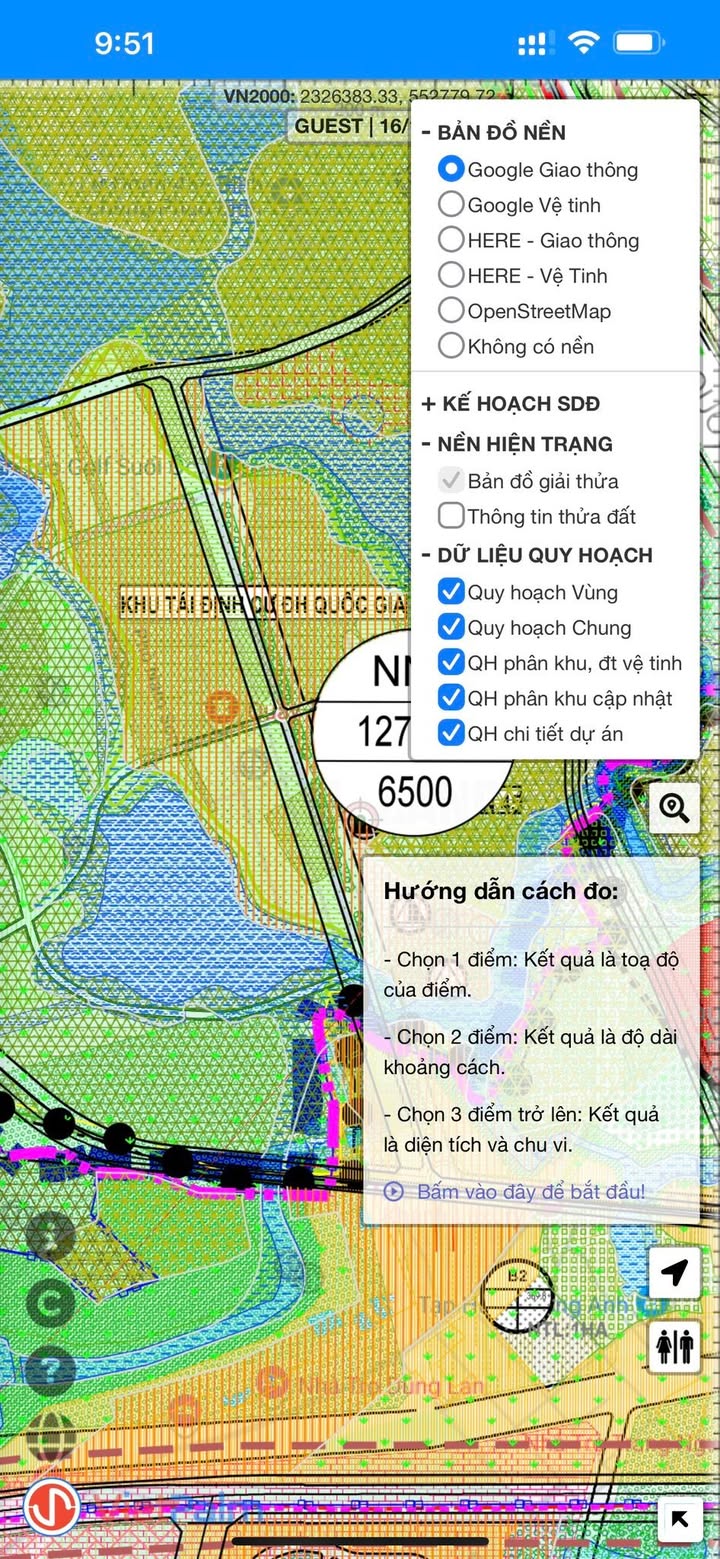Tap Bấm vào đây để bắt đầu link
Image resolution: width=720 pixels, height=1559 pixels.
(x=530, y=1191)
